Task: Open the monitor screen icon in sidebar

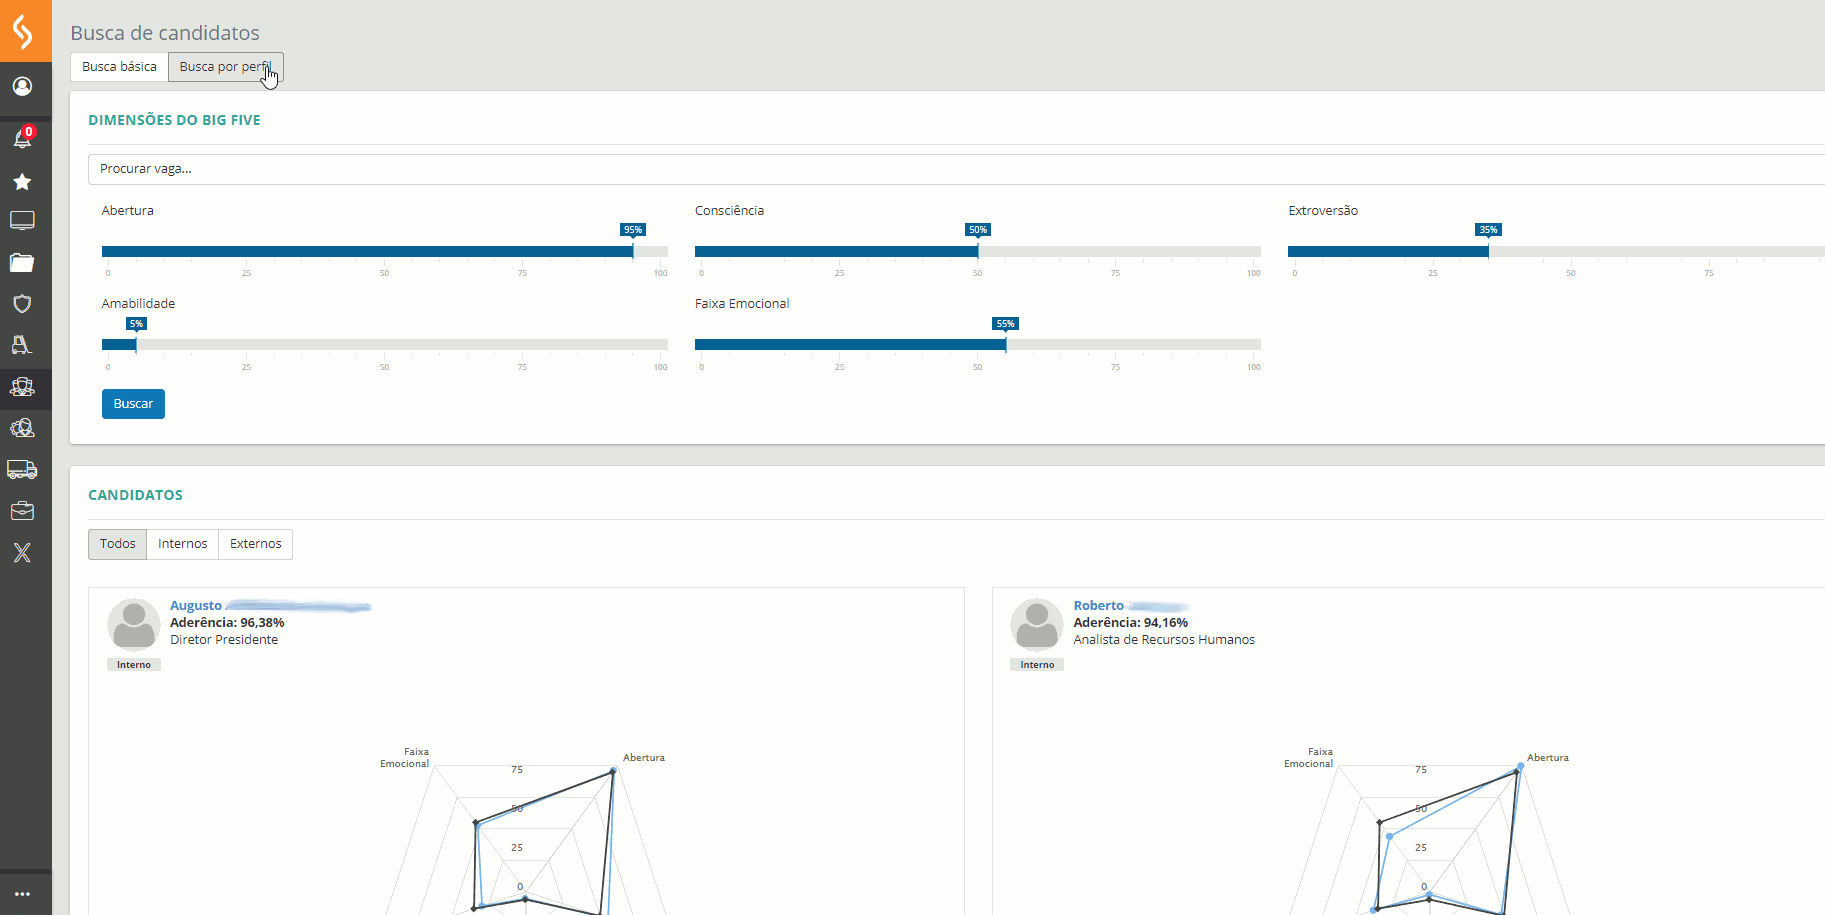Action: point(22,221)
